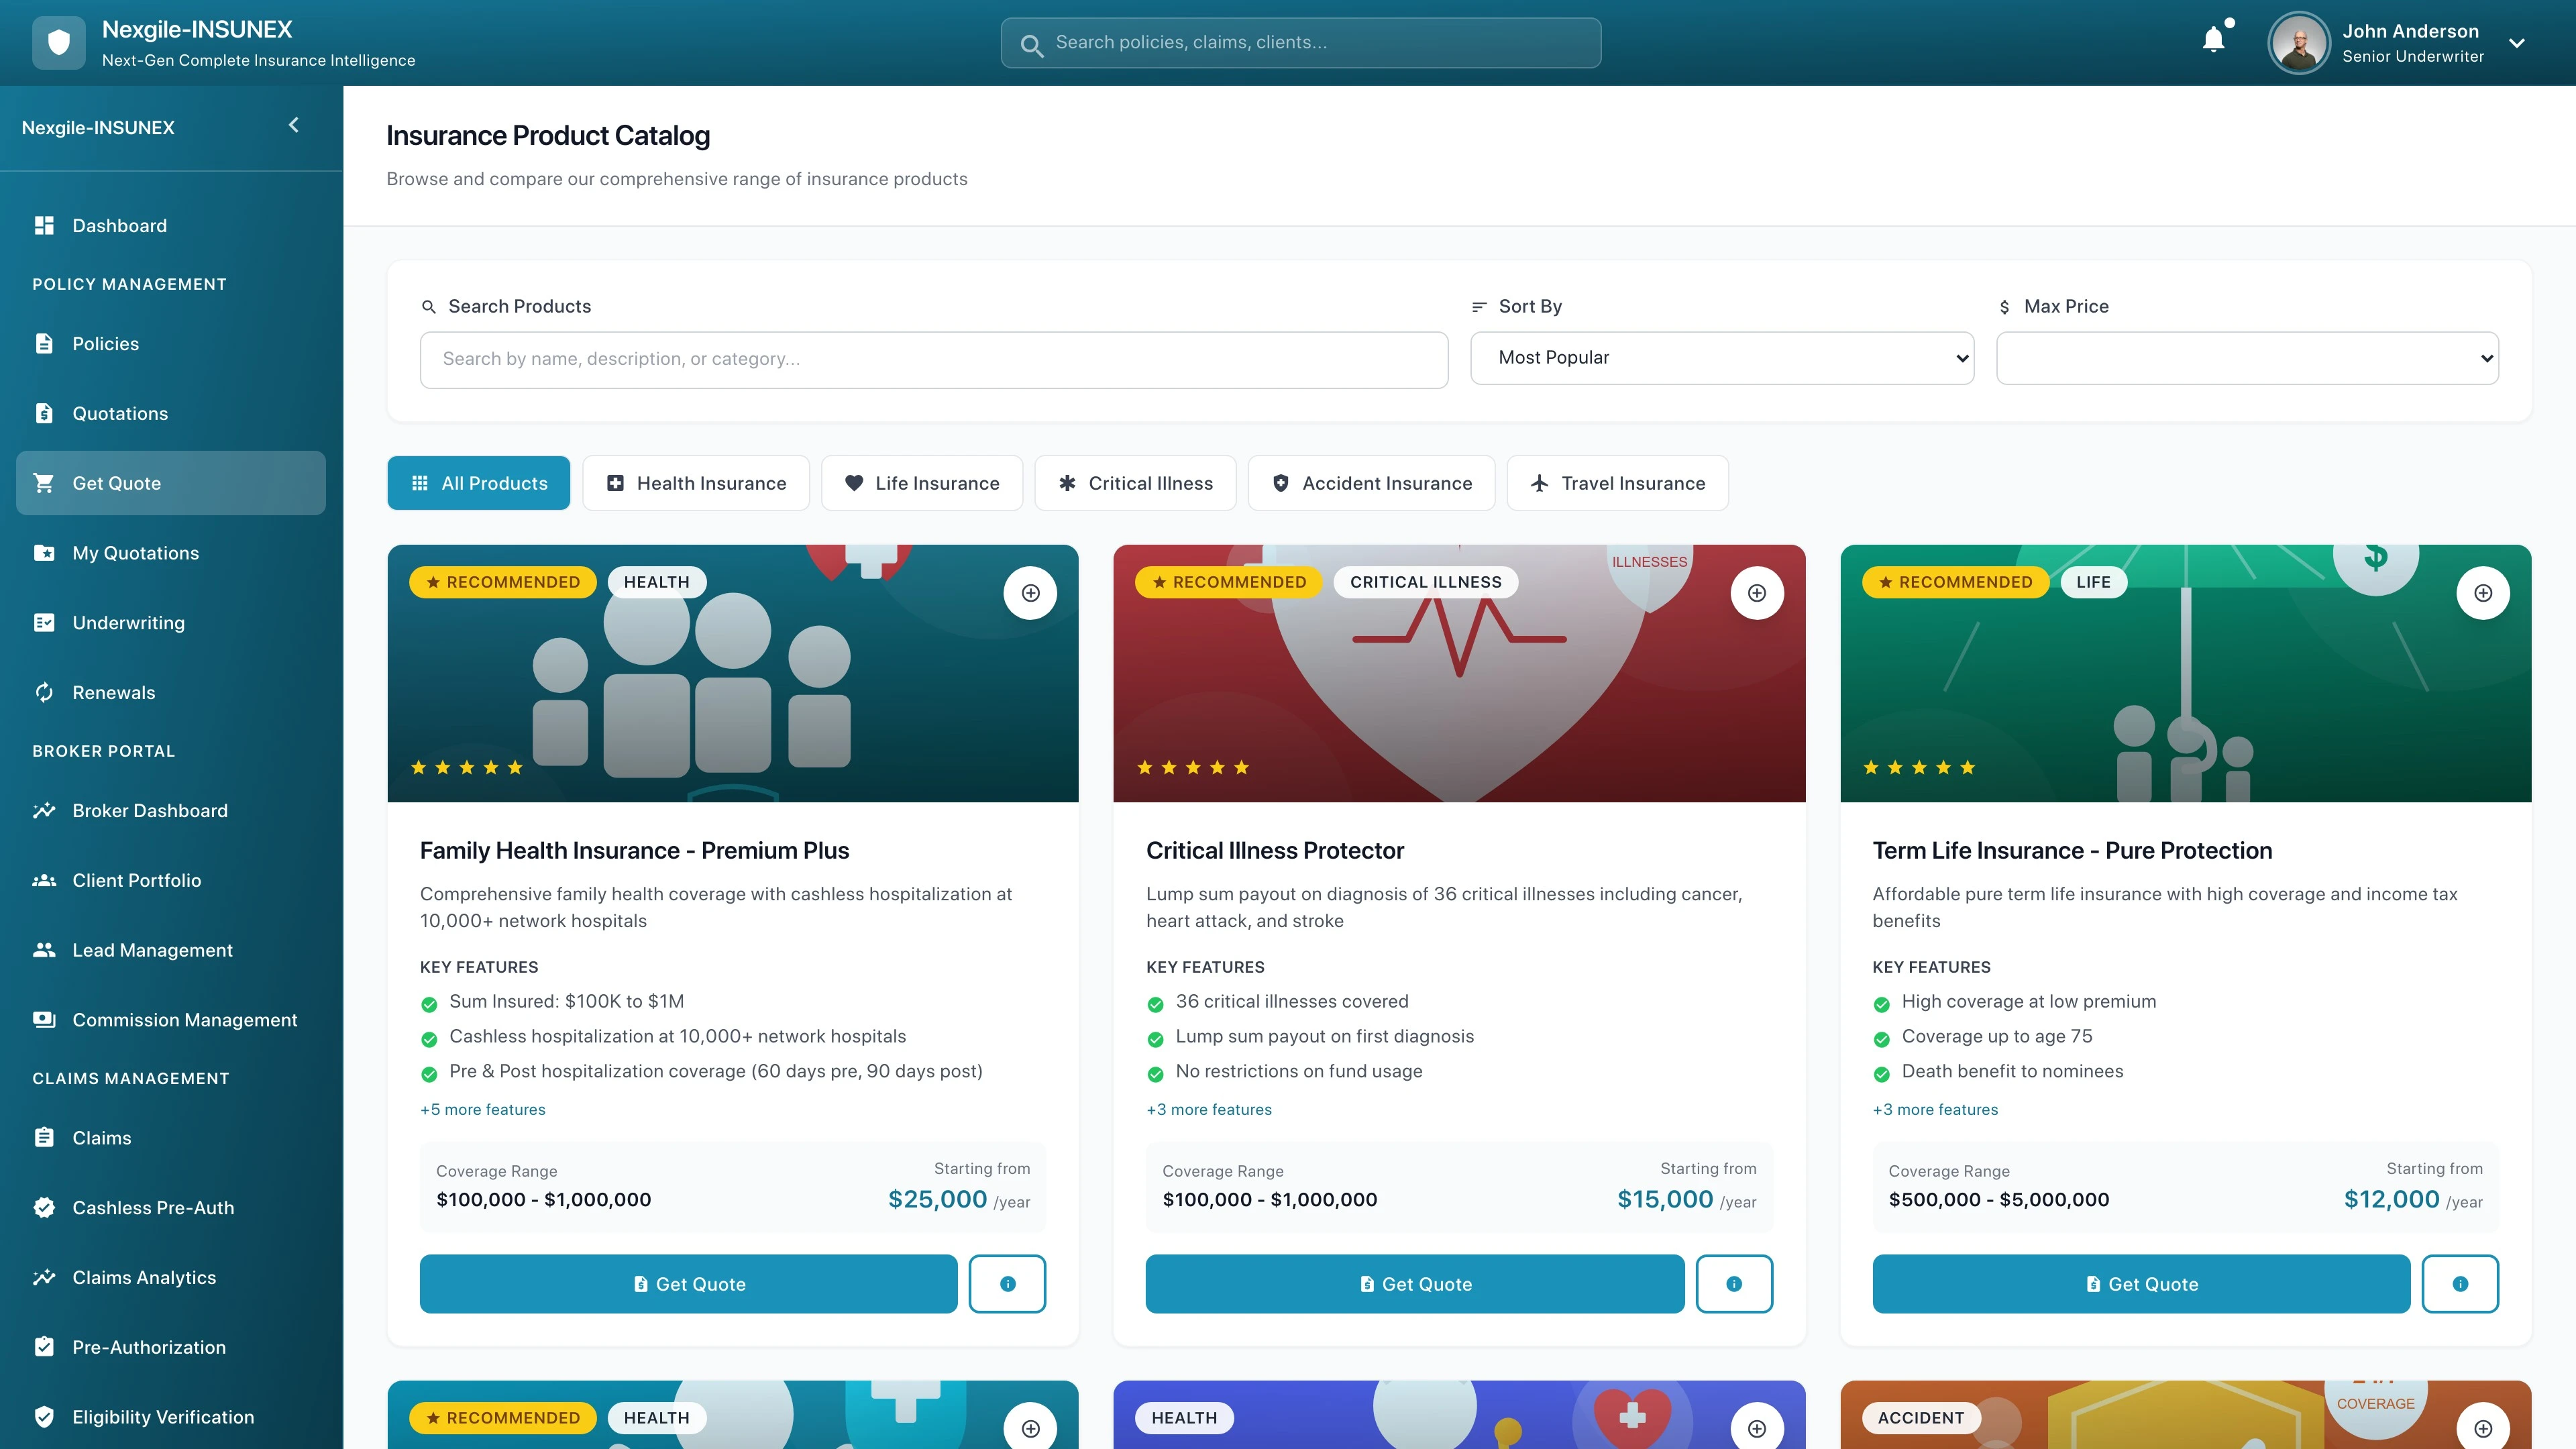Select the Health Insurance category tab

click(696, 483)
